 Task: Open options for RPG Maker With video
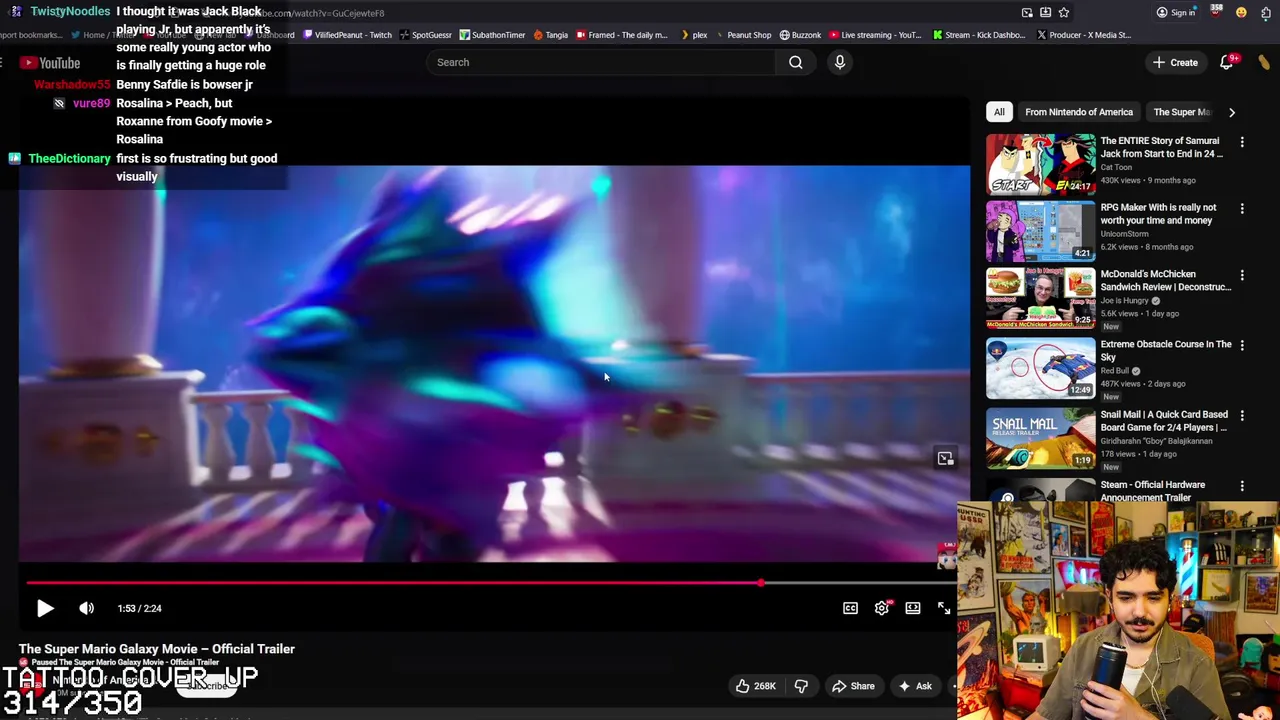(x=1242, y=209)
